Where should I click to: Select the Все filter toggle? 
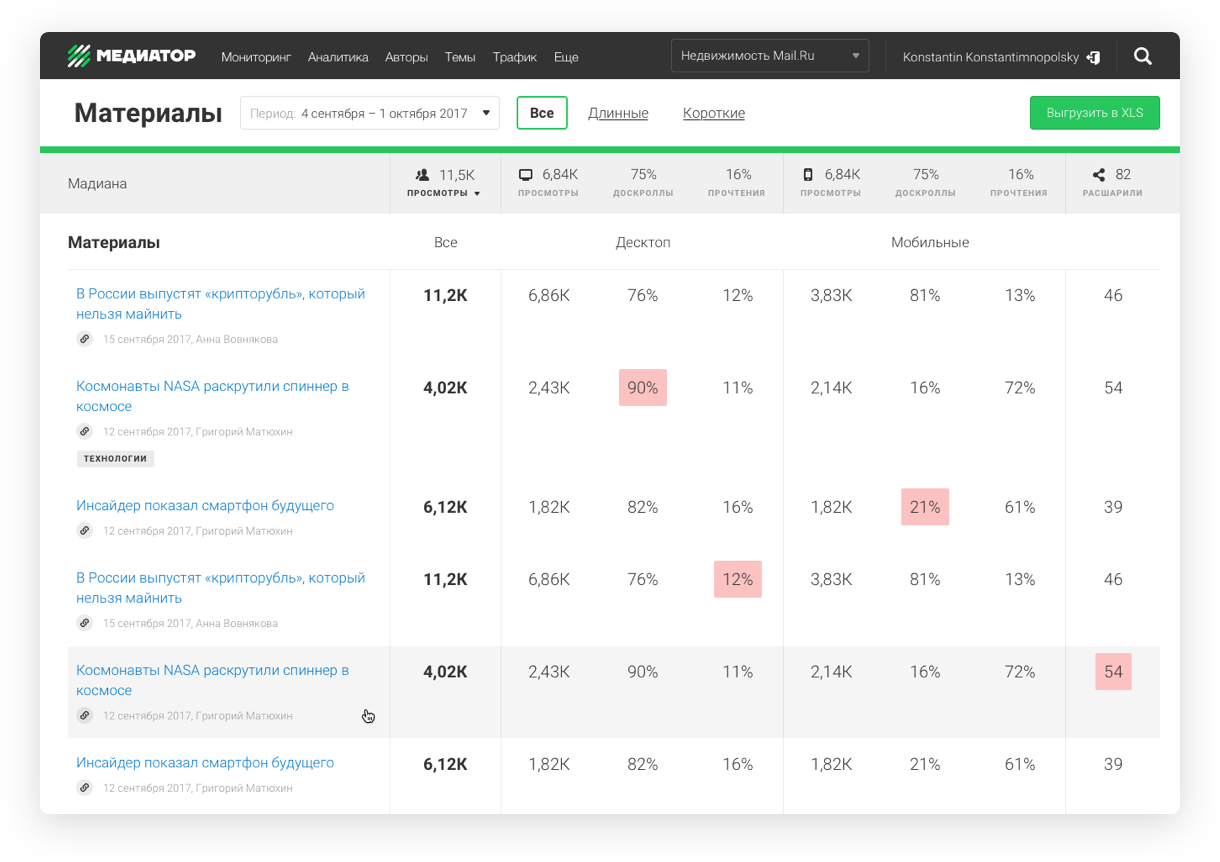(542, 113)
